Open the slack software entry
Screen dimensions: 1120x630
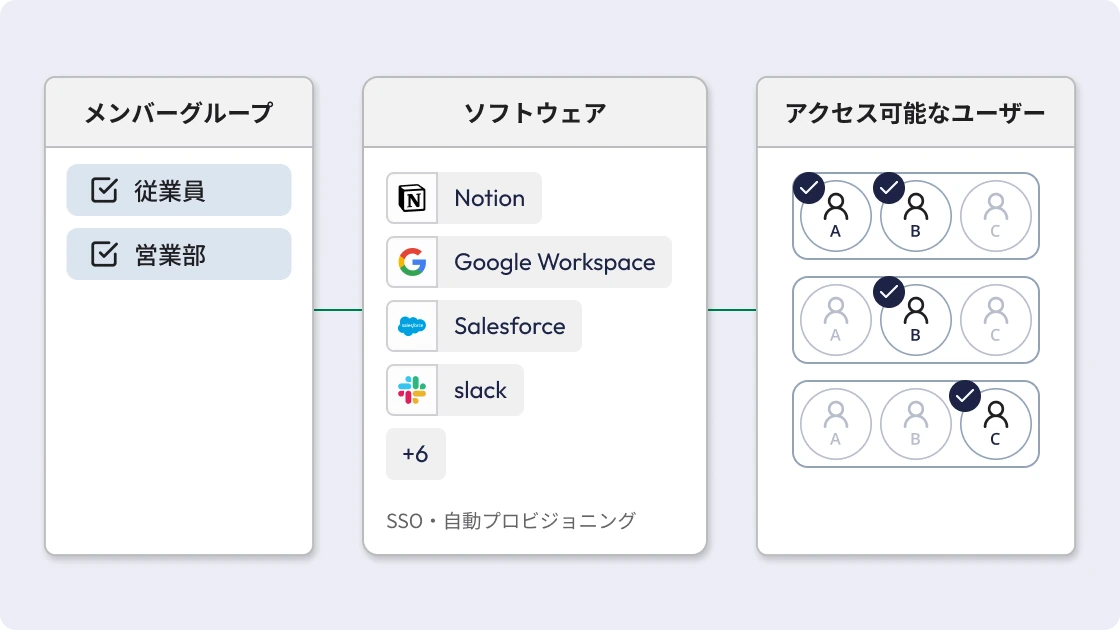click(x=455, y=390)
